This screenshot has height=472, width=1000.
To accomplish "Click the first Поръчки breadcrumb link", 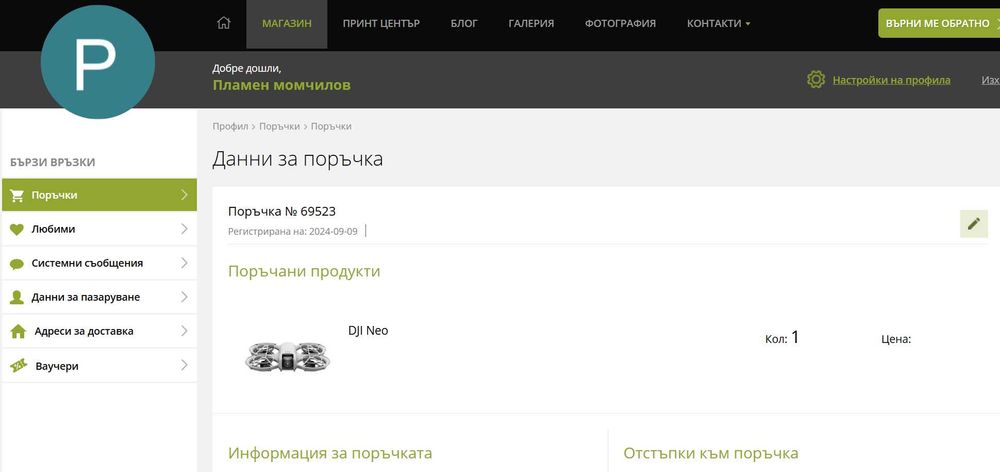I will click(279, 126).
